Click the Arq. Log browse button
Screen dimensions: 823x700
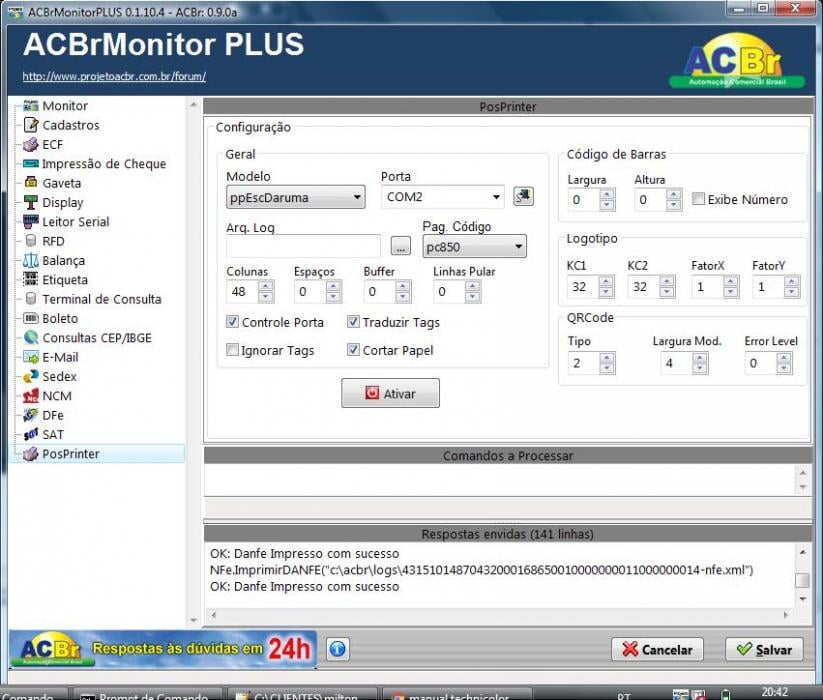(400, 246)
